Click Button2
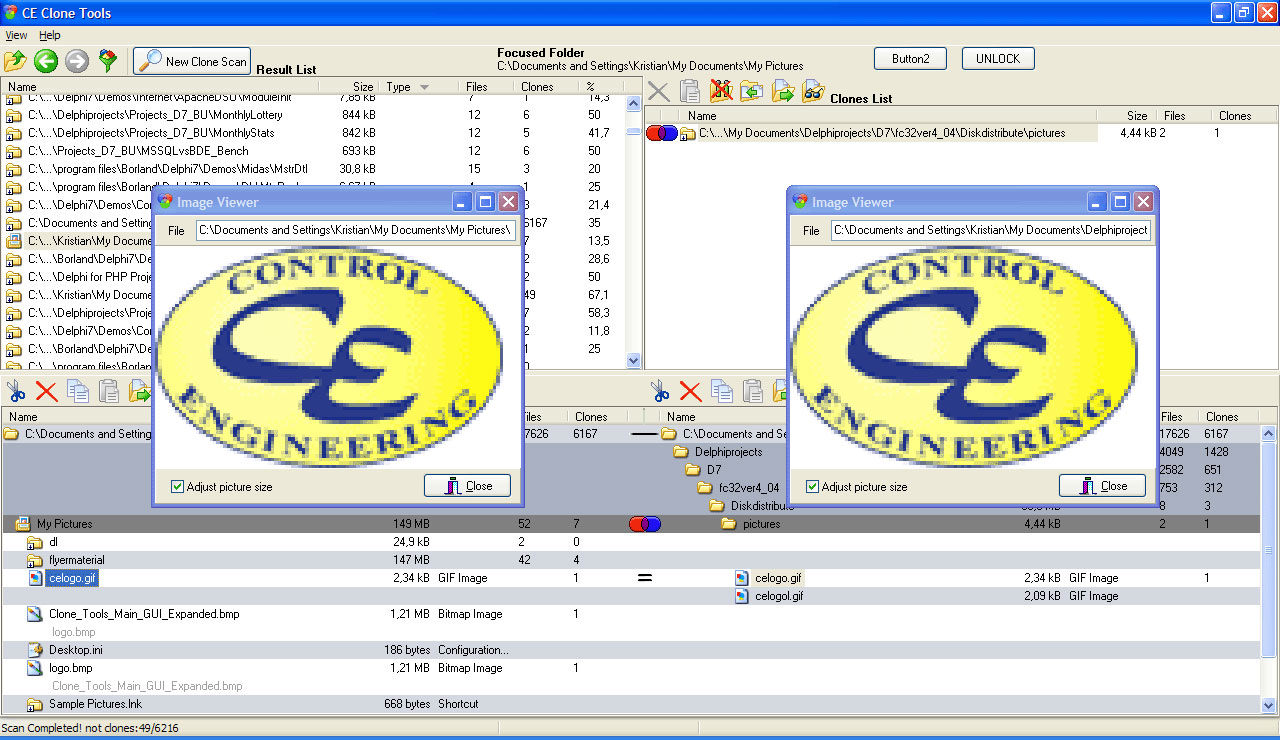The height and width of the screenshot is (740, 1280). [910, 59]
